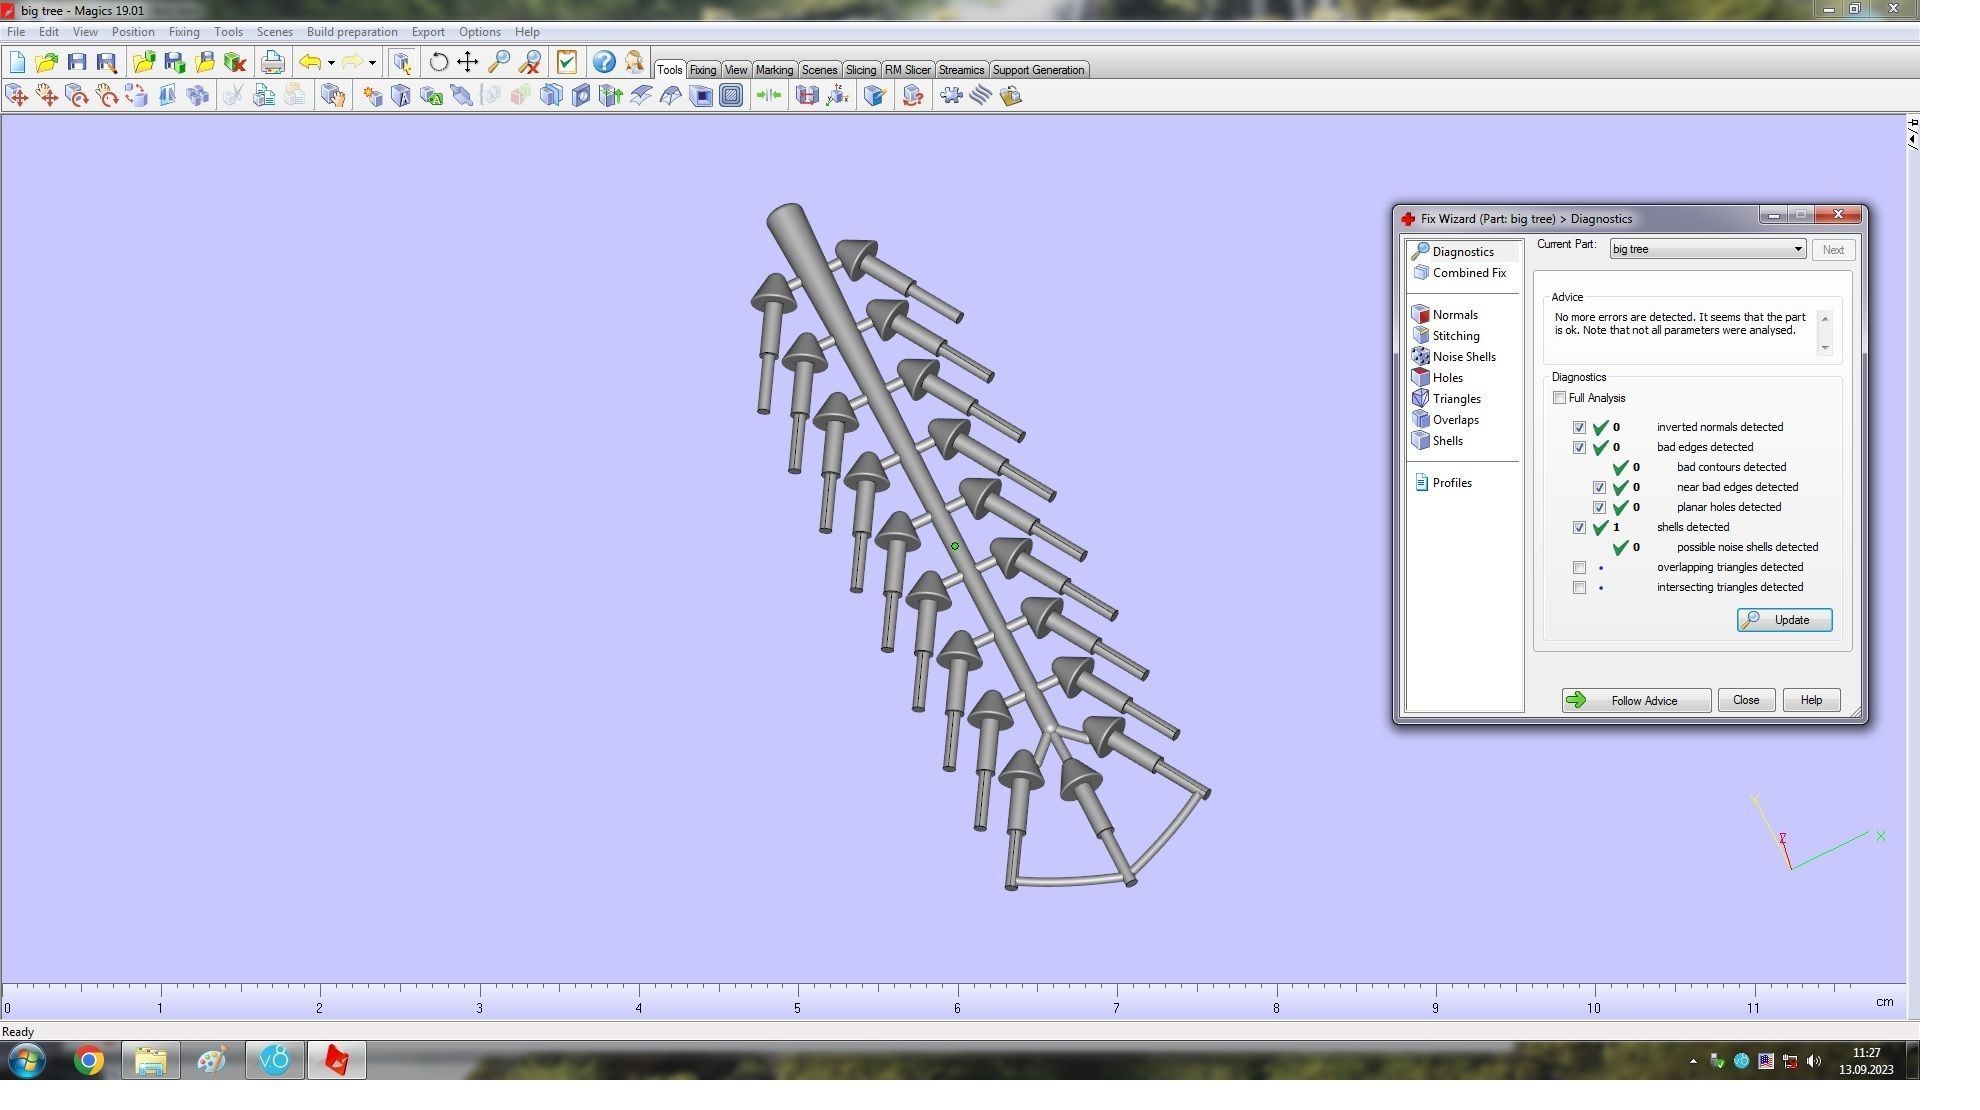Uncheck inverted normals detected checkbox
This screenshot has width=1980, height=1110.
pyautogui.click(x=1579, y=427)
